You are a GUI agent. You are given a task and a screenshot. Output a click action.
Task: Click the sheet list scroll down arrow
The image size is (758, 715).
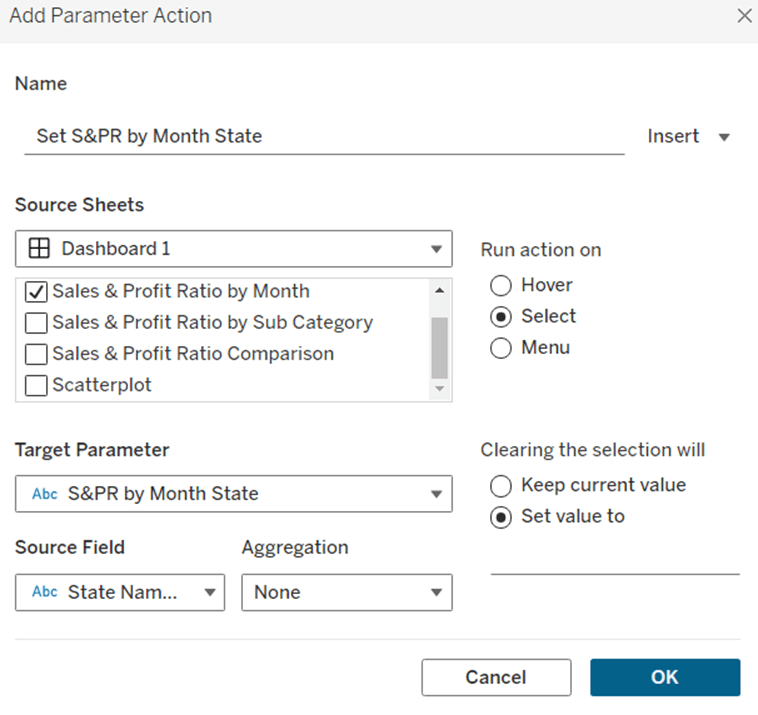tap(439, 388)
